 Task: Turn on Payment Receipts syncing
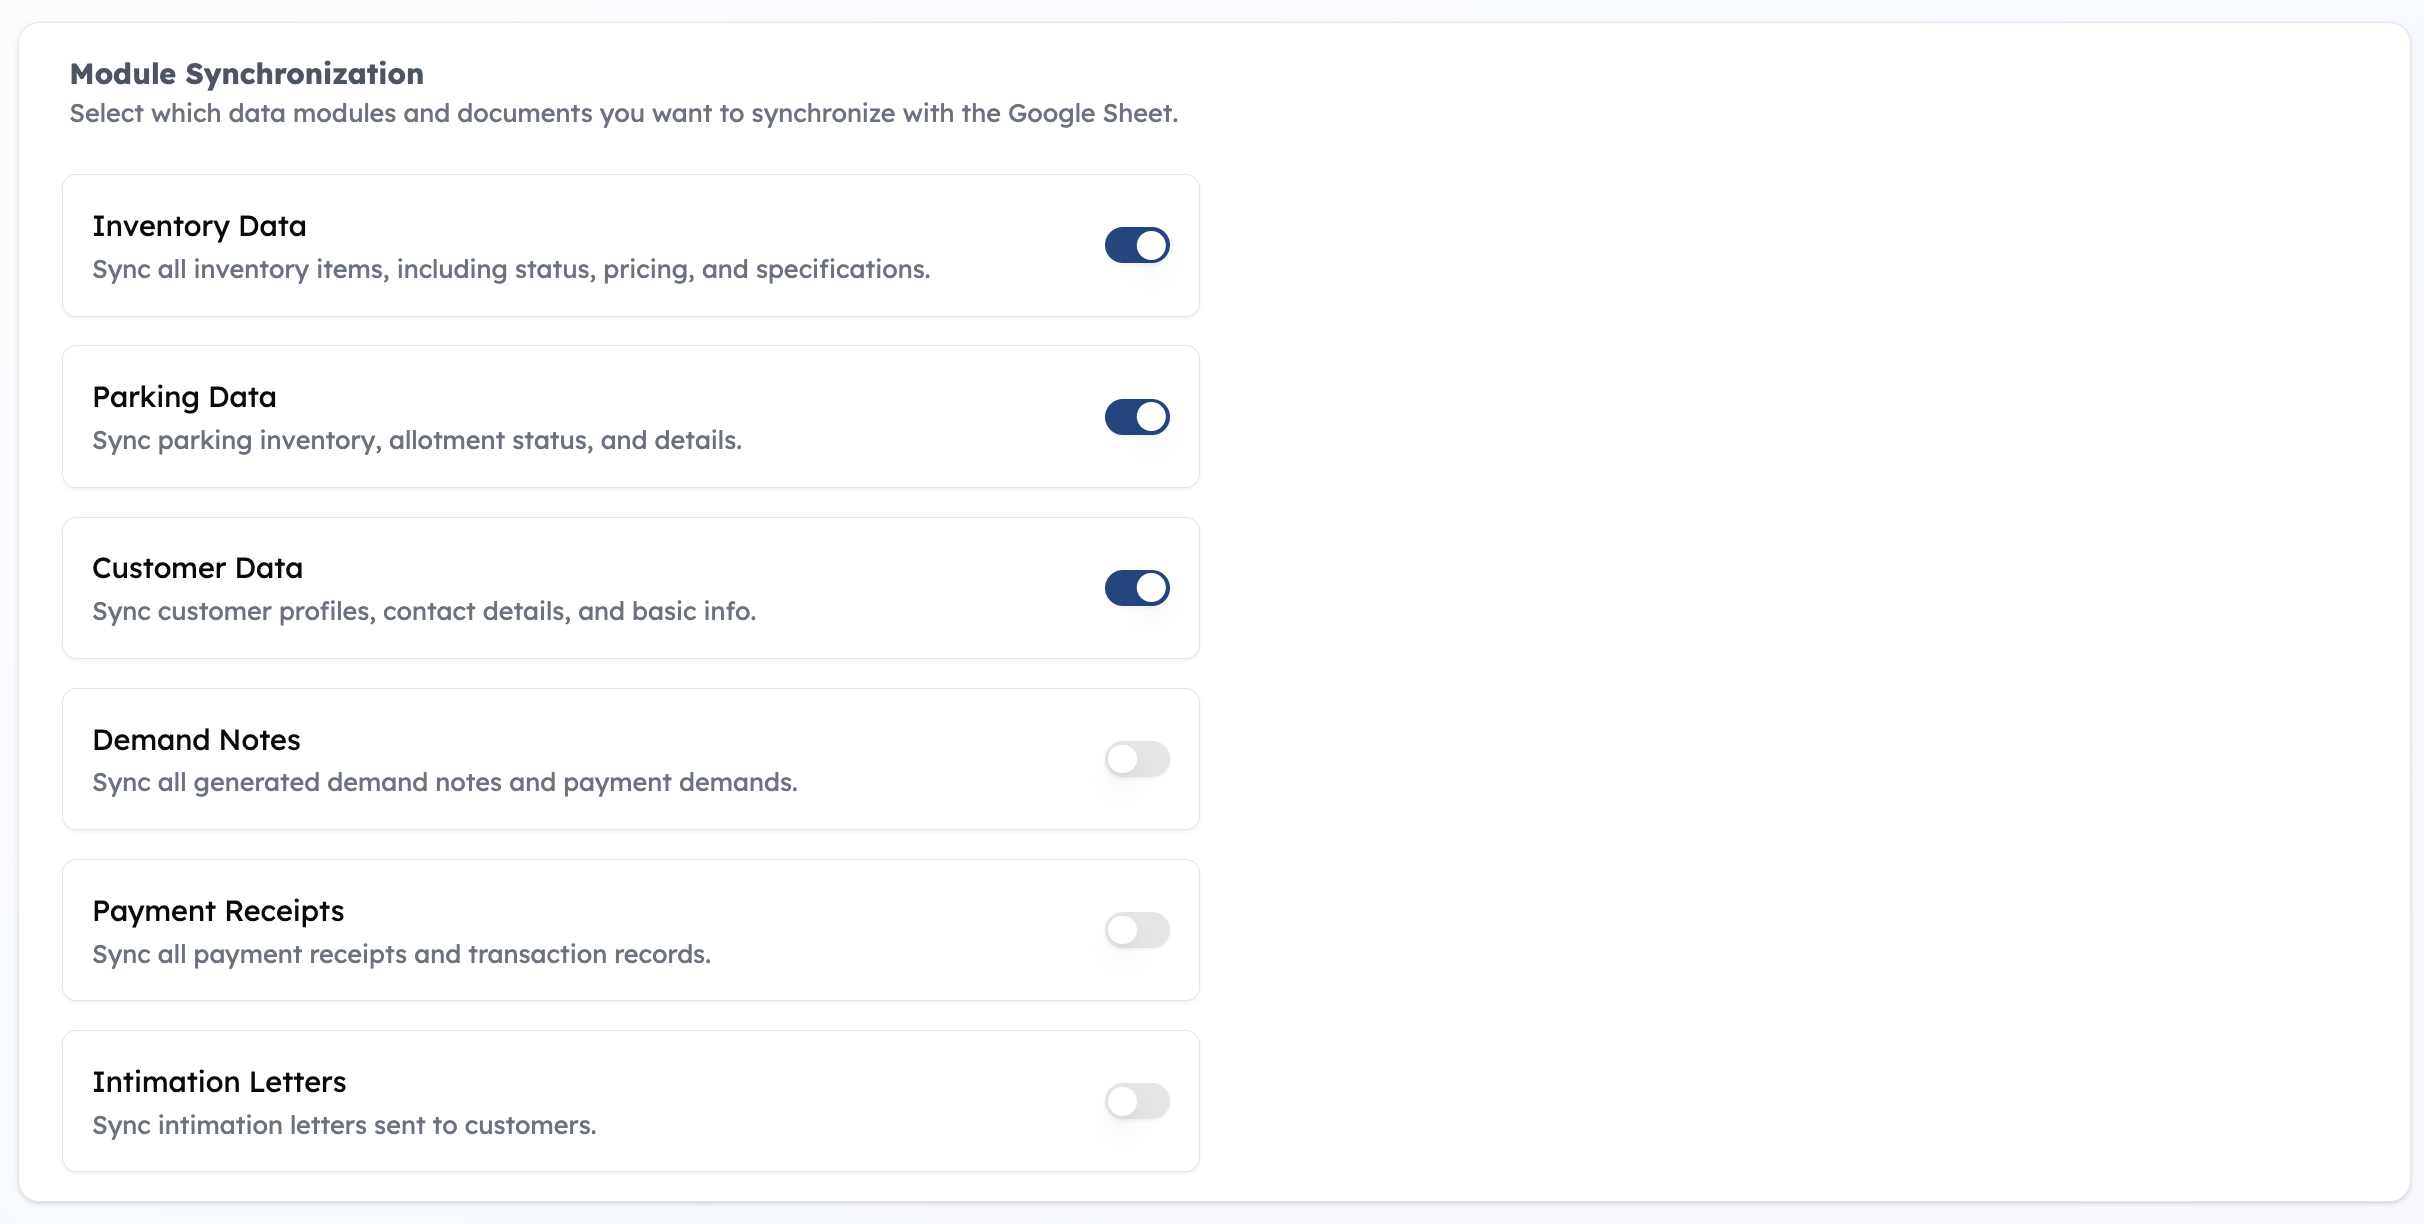pos(1137,930)
